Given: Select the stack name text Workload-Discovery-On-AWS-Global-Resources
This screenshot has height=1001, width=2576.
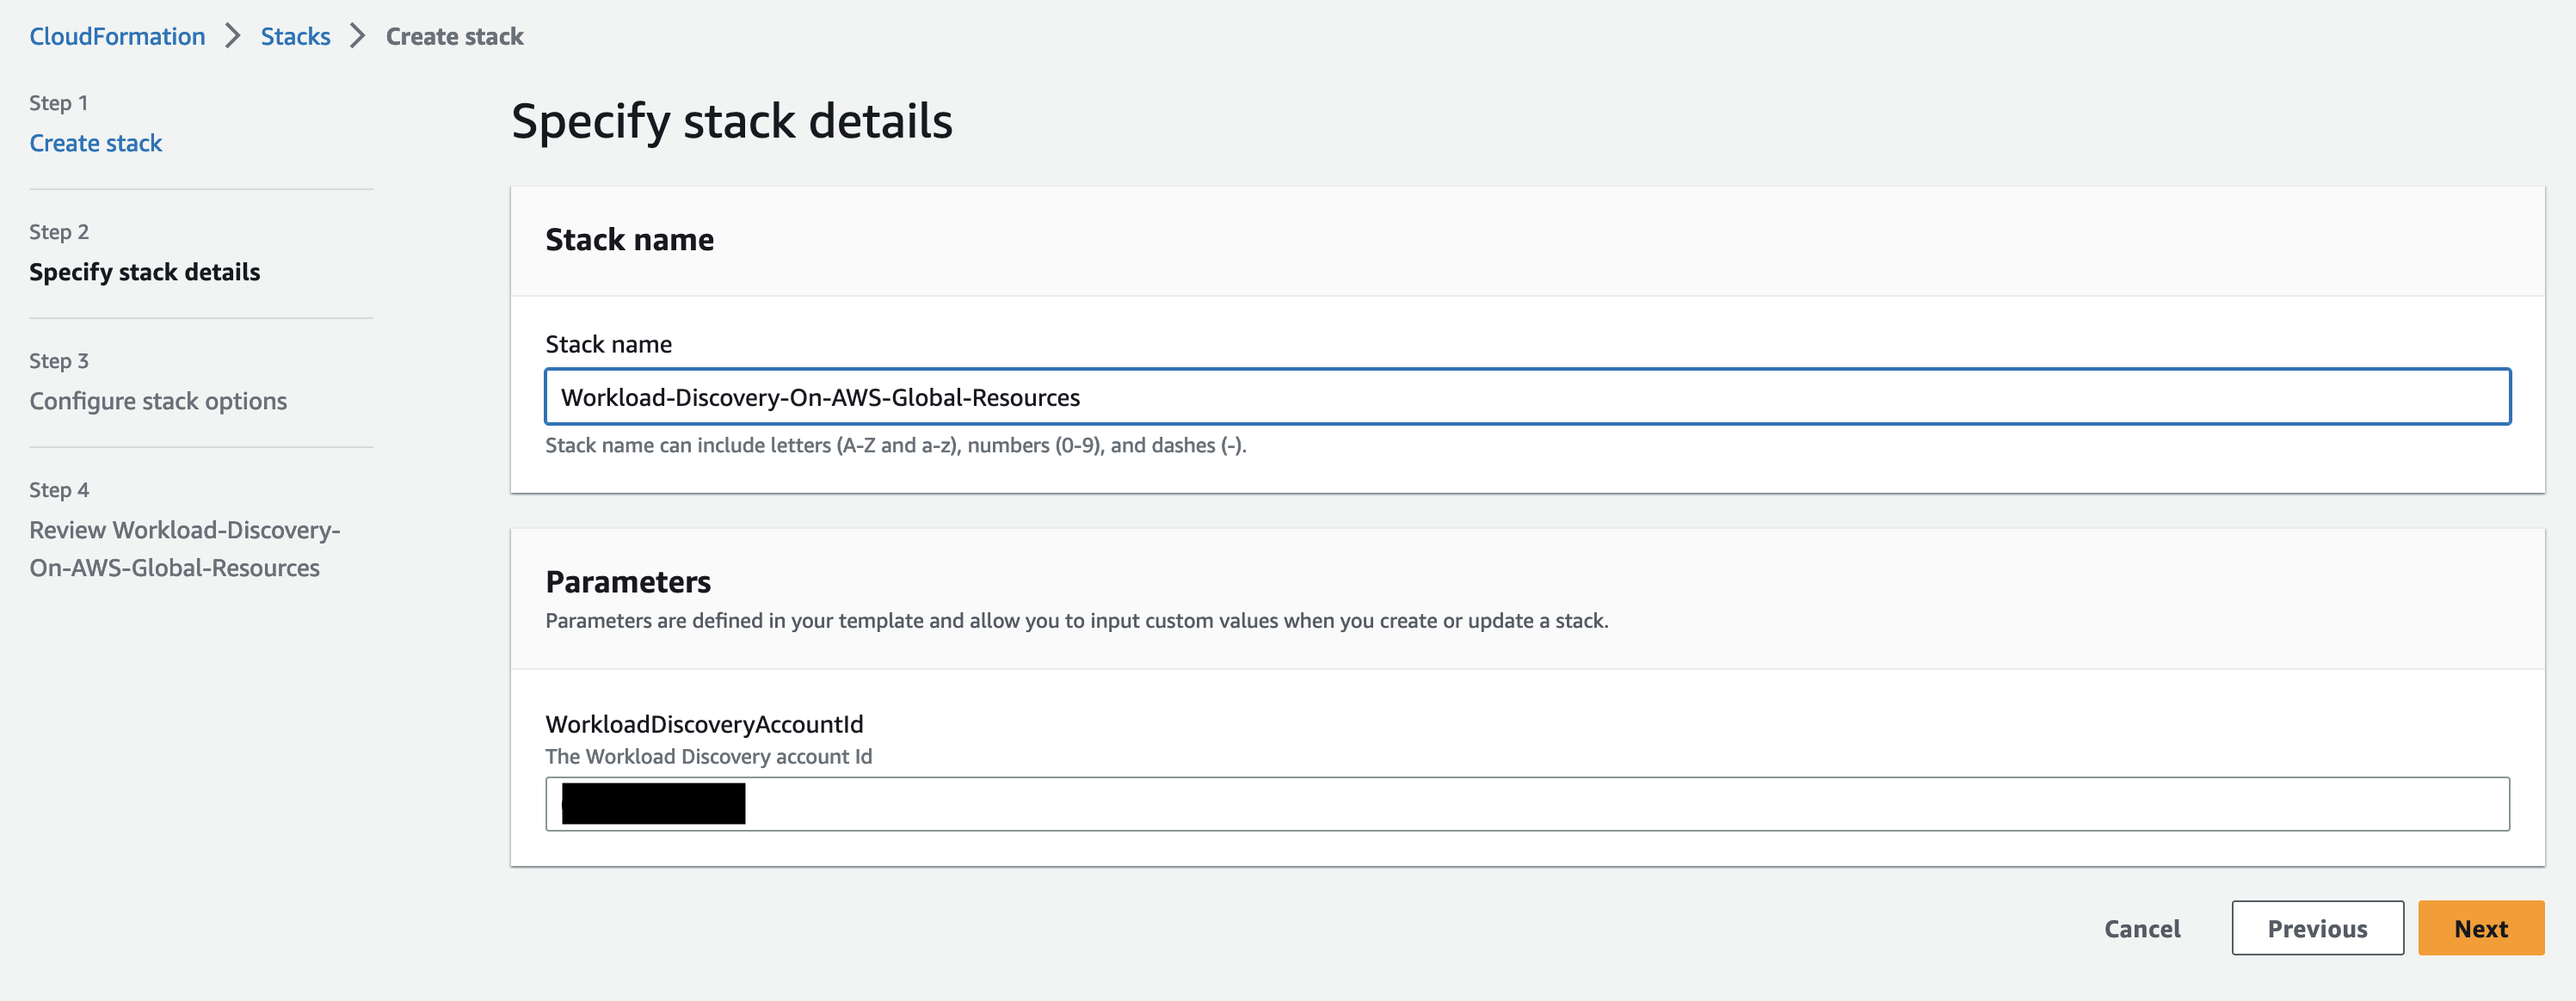Looking at the screenshot, I should 820,396.
